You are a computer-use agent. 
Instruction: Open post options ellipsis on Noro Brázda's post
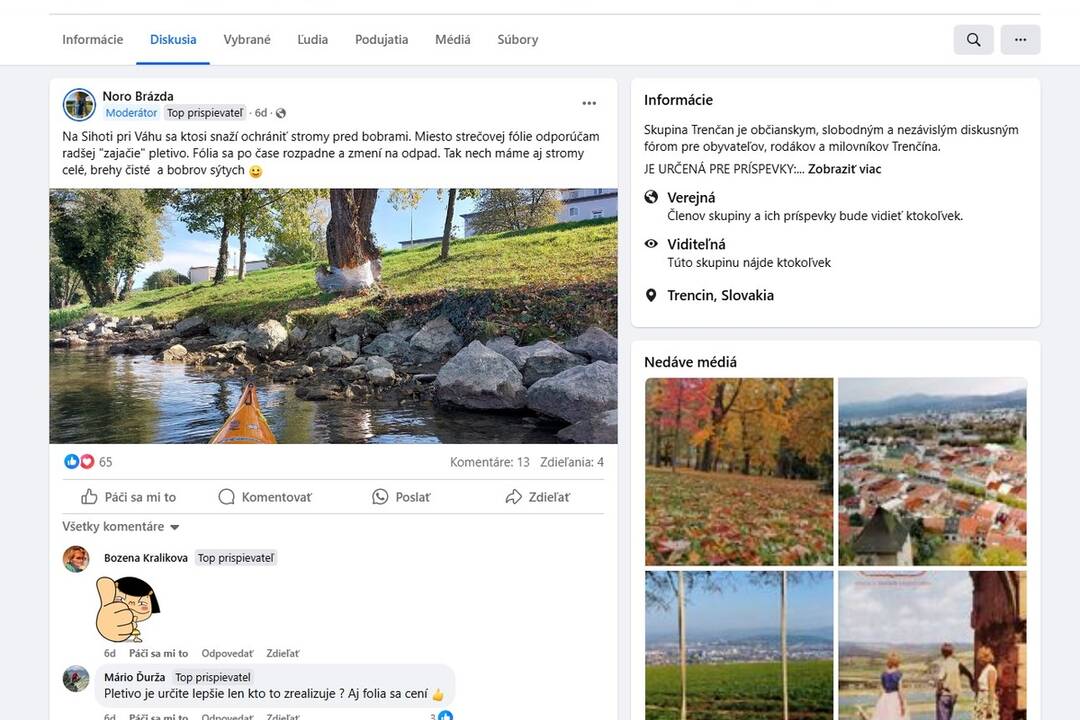pos(589,102)
